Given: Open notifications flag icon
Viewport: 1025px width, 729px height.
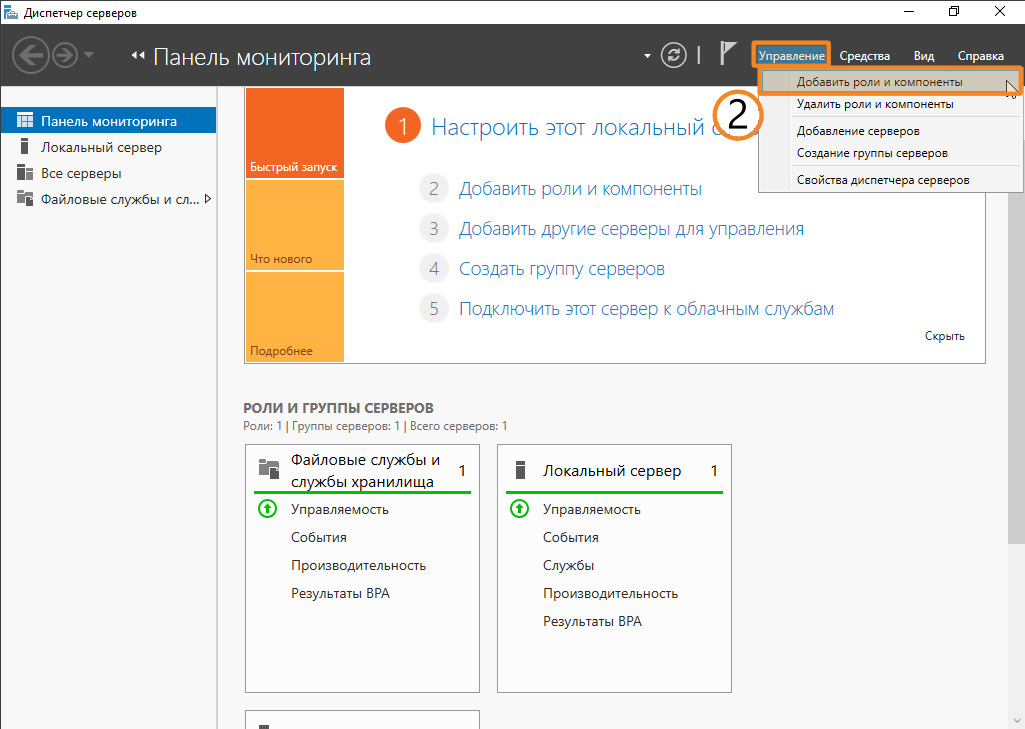Looking at the screenshot, I should point(728,55).
